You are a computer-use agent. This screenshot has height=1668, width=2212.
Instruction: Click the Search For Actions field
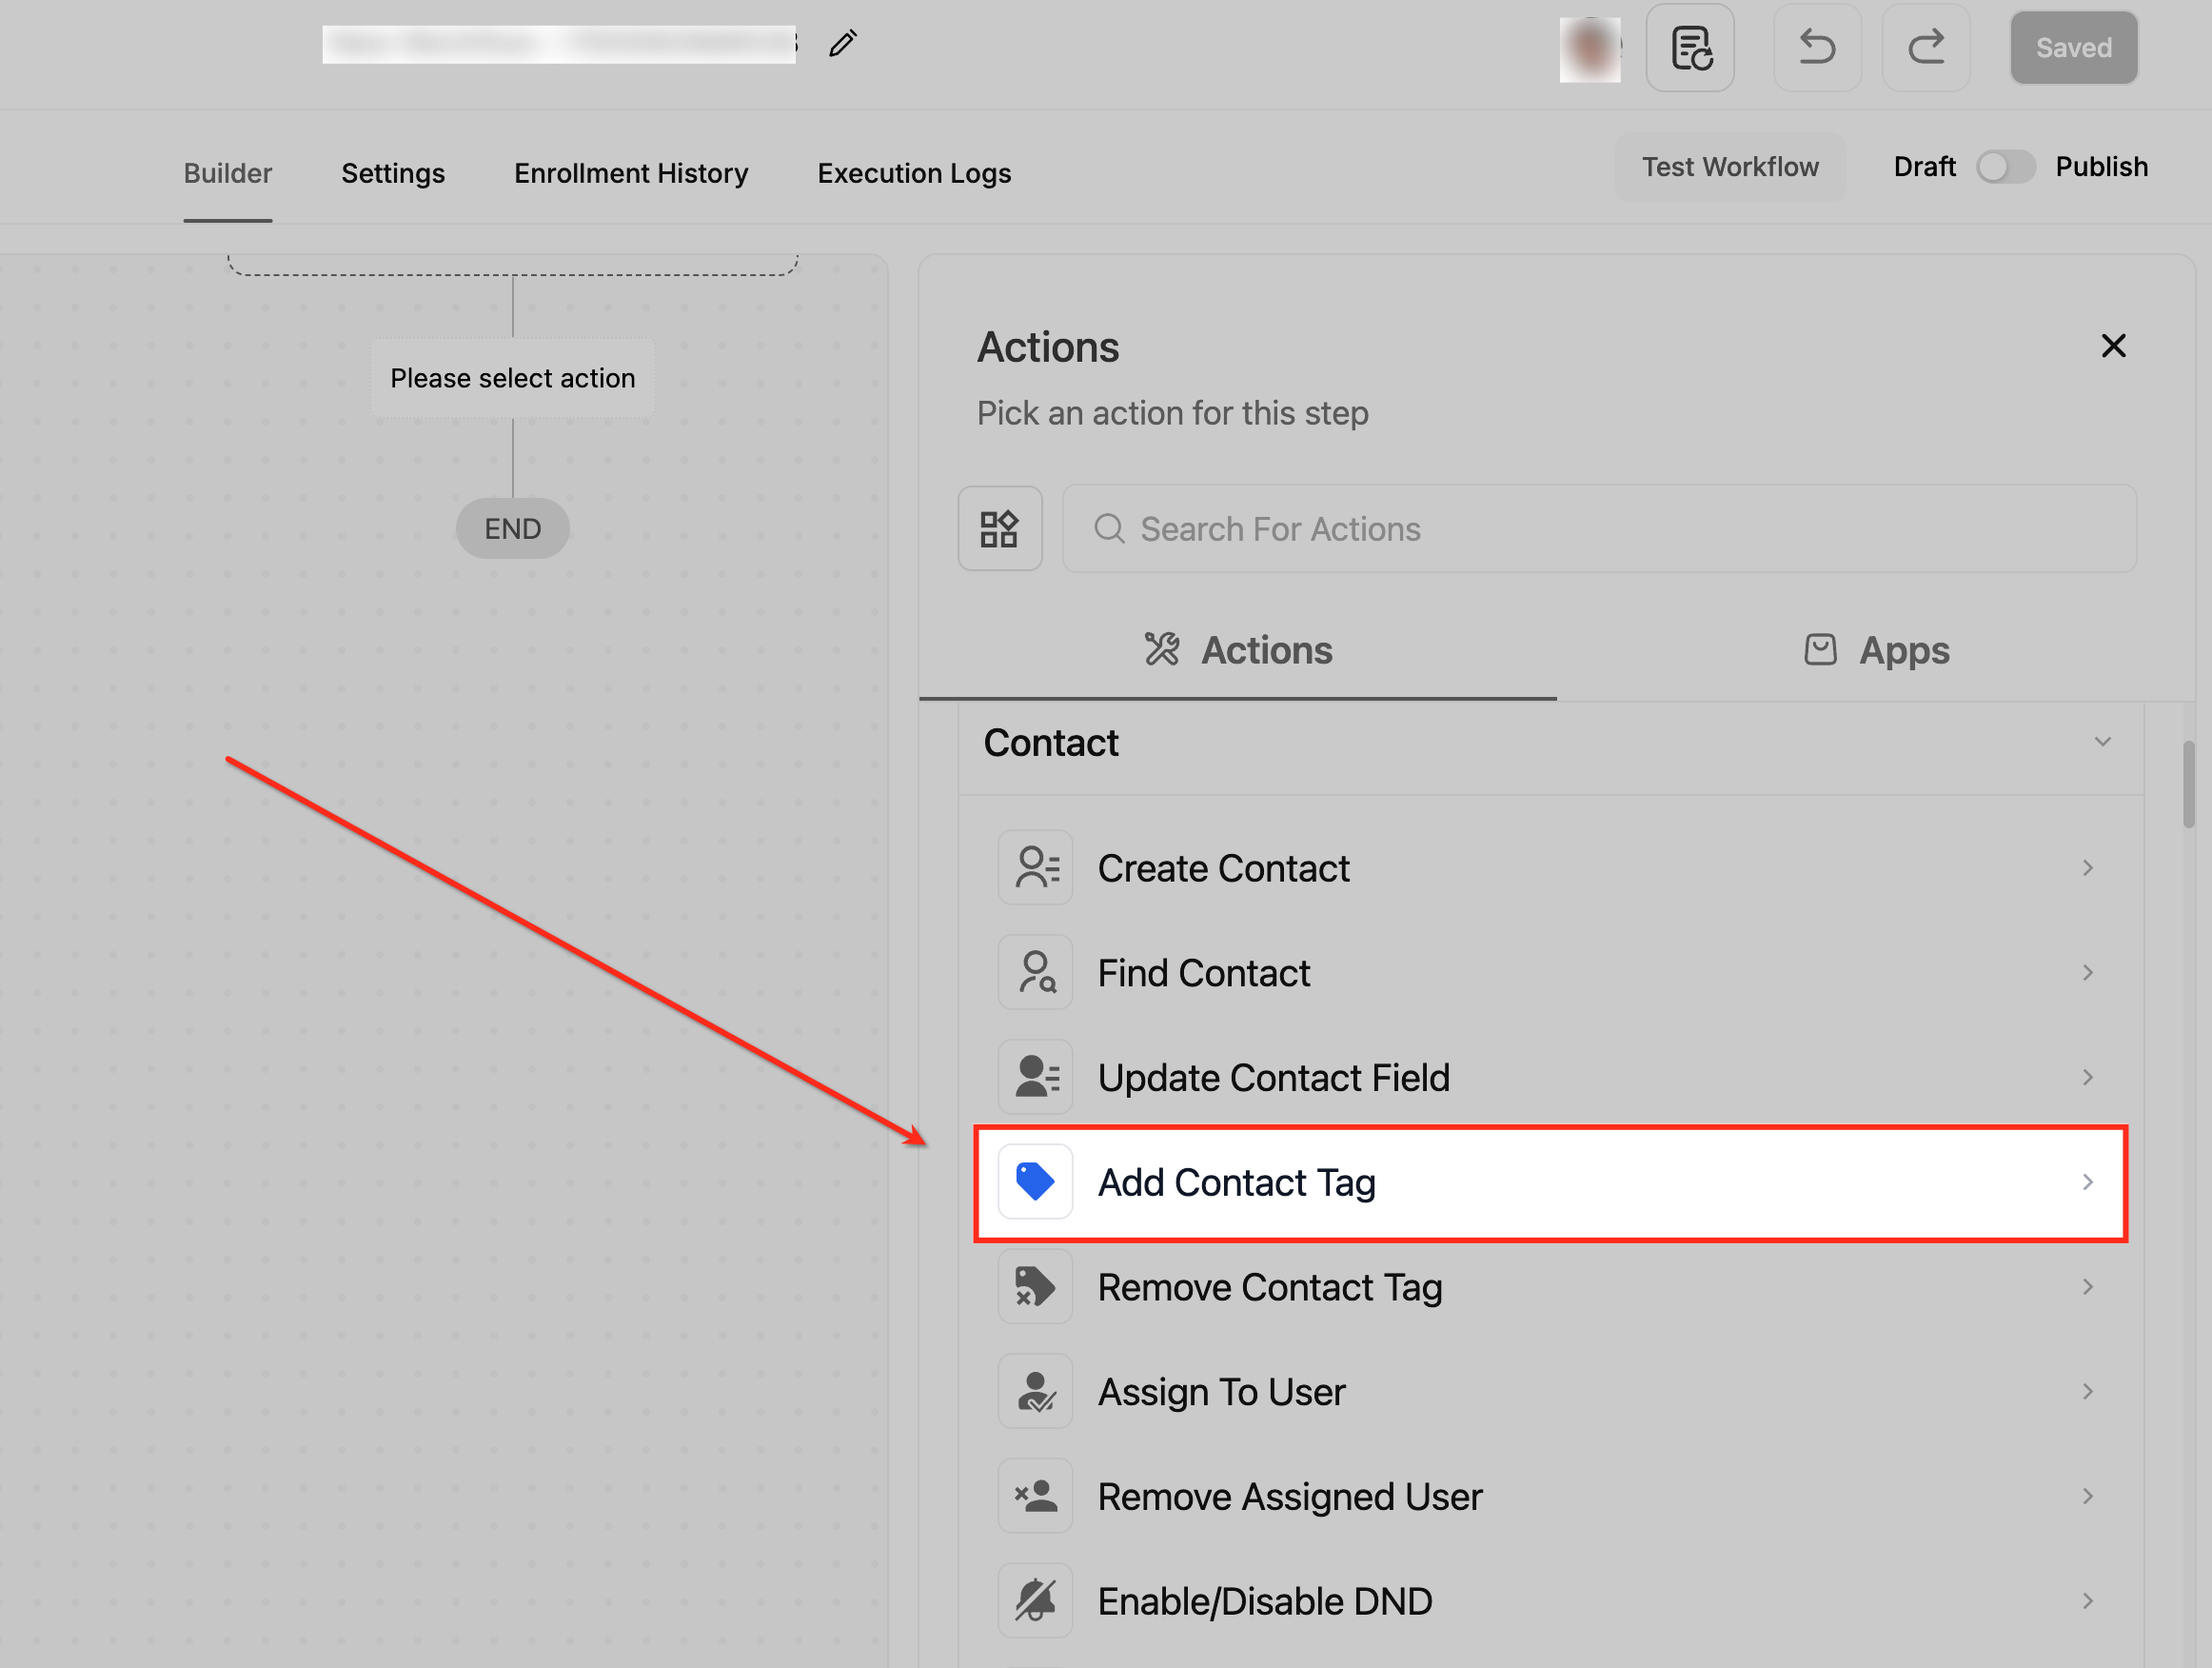click(x=1598, y=529)
